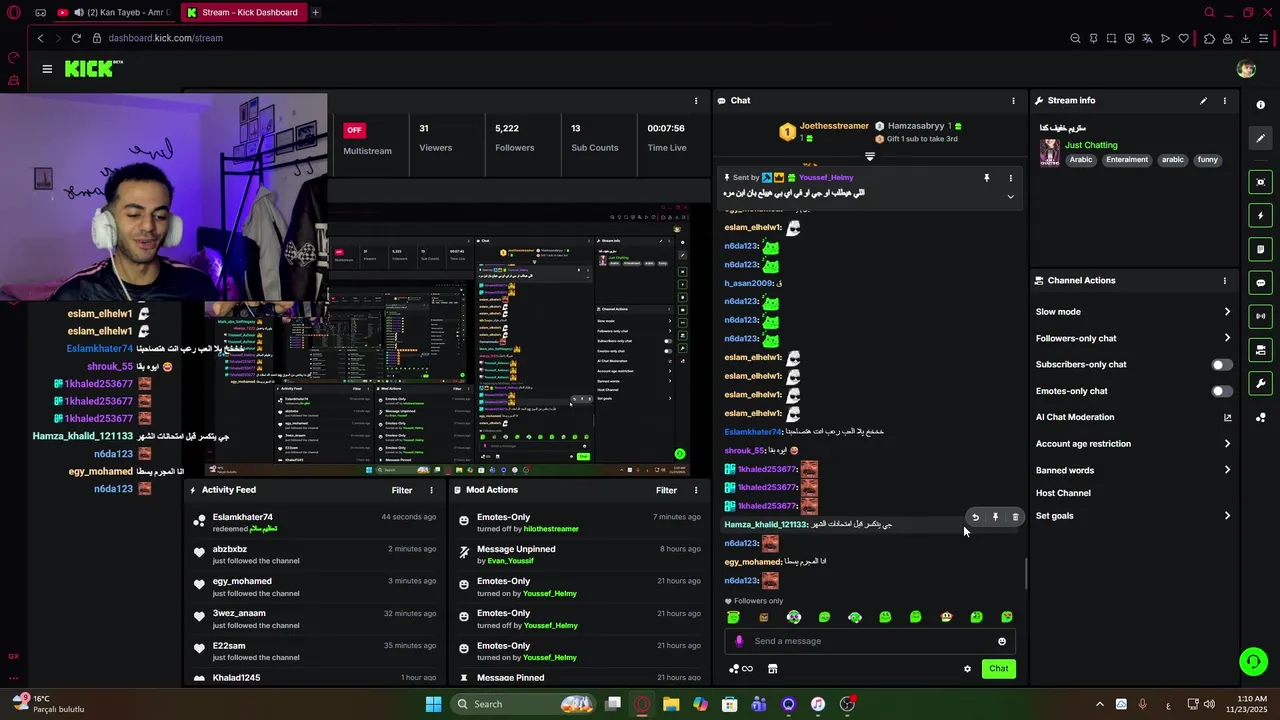Viewport: 1280px width, 720px height.
Task: Click the first green emote in quick row
Action: (x=733, y=617)
